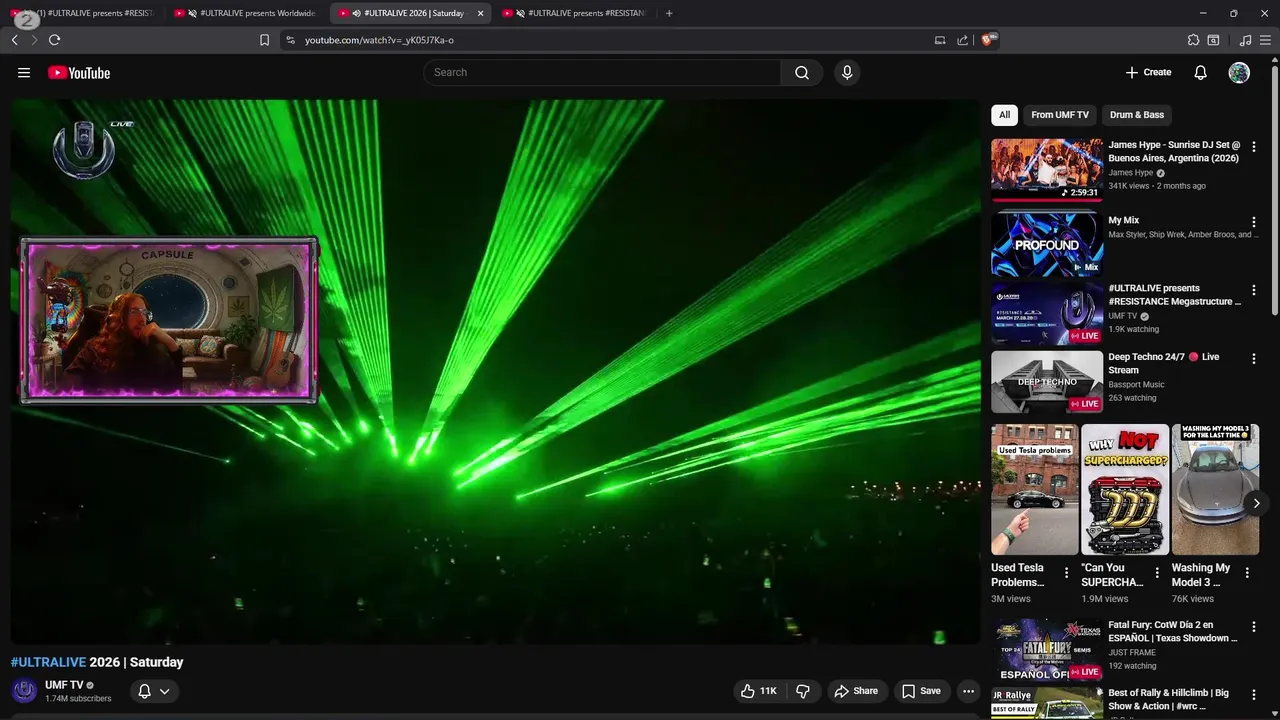The image size is (1280, 720).
Task: Open the YouTube guide hamburger menu
Action: coord(24,72)
